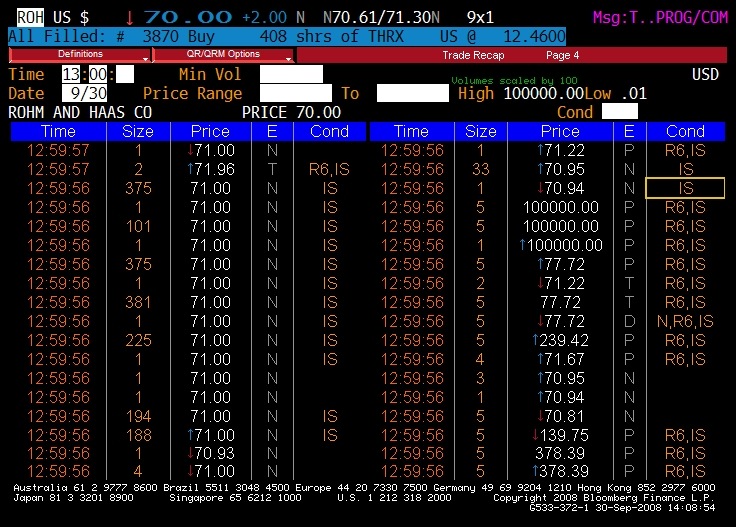Click the left table Time column header

(x=58, y=131)
